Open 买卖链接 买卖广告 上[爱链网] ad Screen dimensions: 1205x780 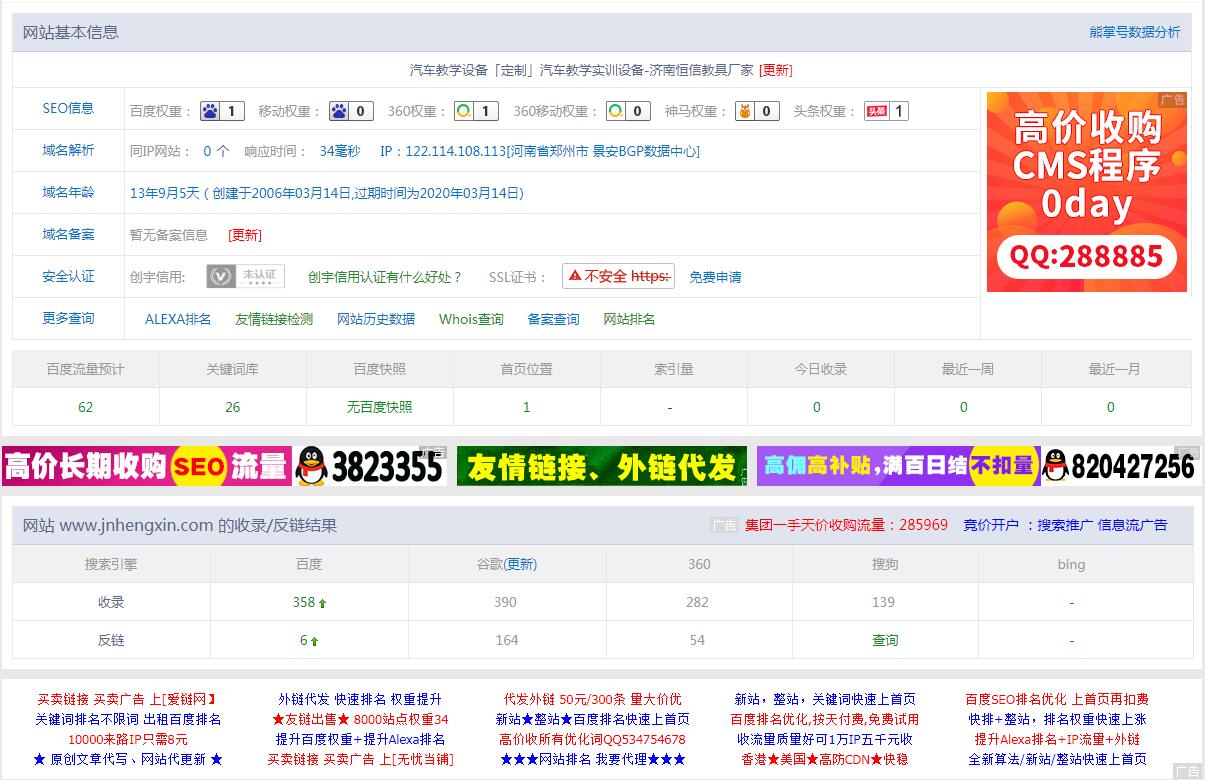tap(127, 699)
